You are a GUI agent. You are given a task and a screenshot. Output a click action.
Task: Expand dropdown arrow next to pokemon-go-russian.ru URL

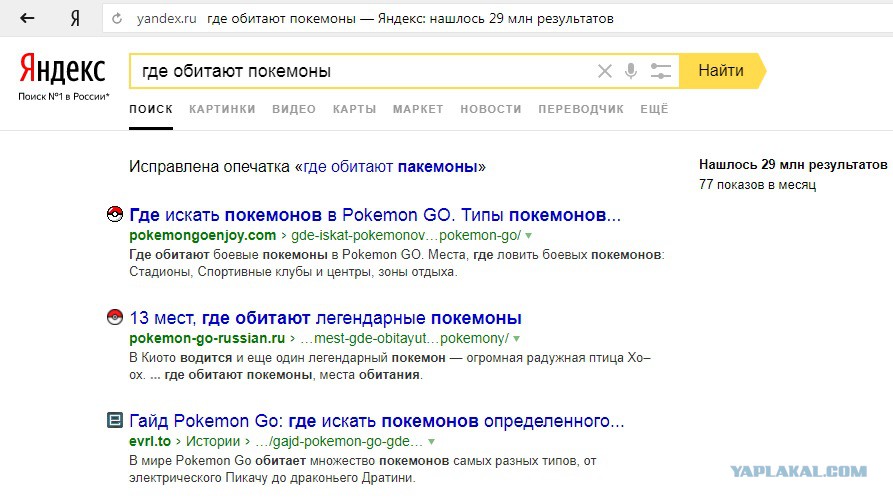click(x=517, y=339)
